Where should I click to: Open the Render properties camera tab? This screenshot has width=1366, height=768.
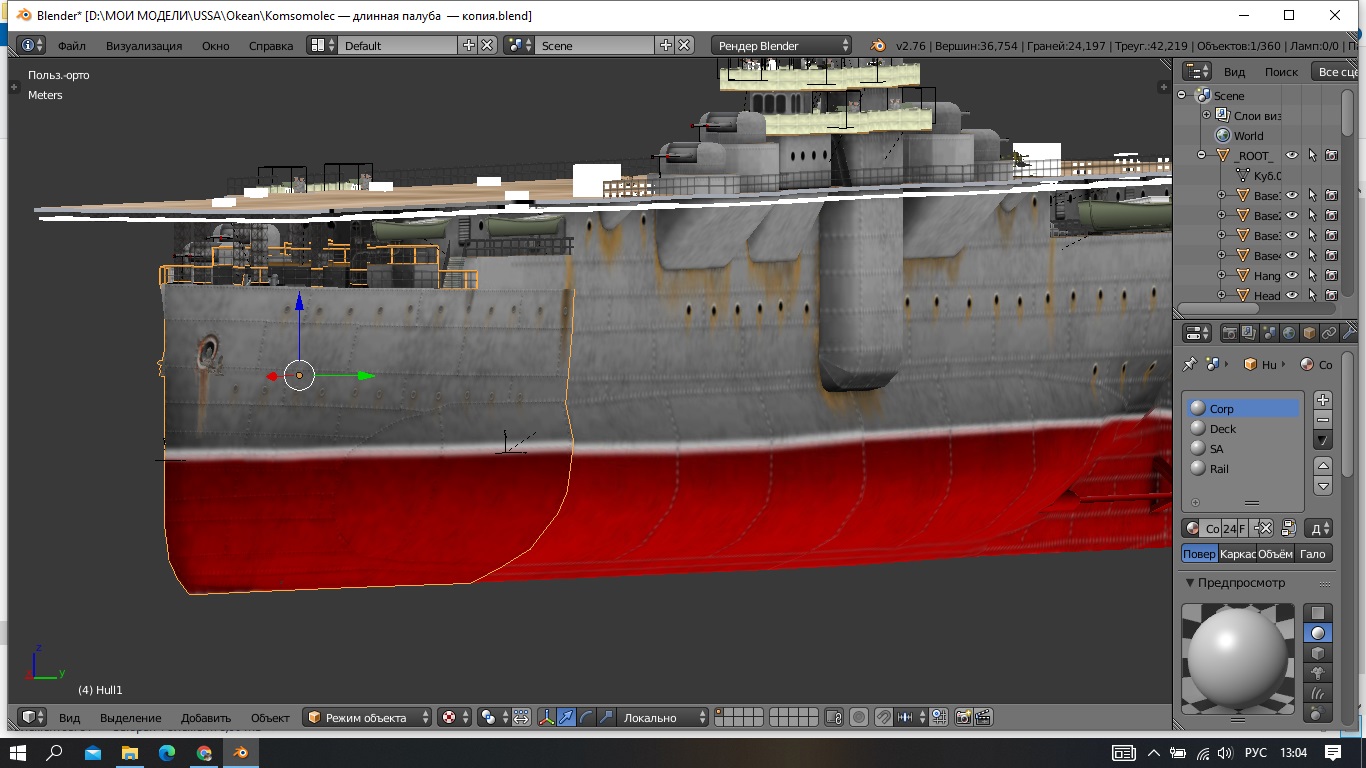(x=1230, y=334)
